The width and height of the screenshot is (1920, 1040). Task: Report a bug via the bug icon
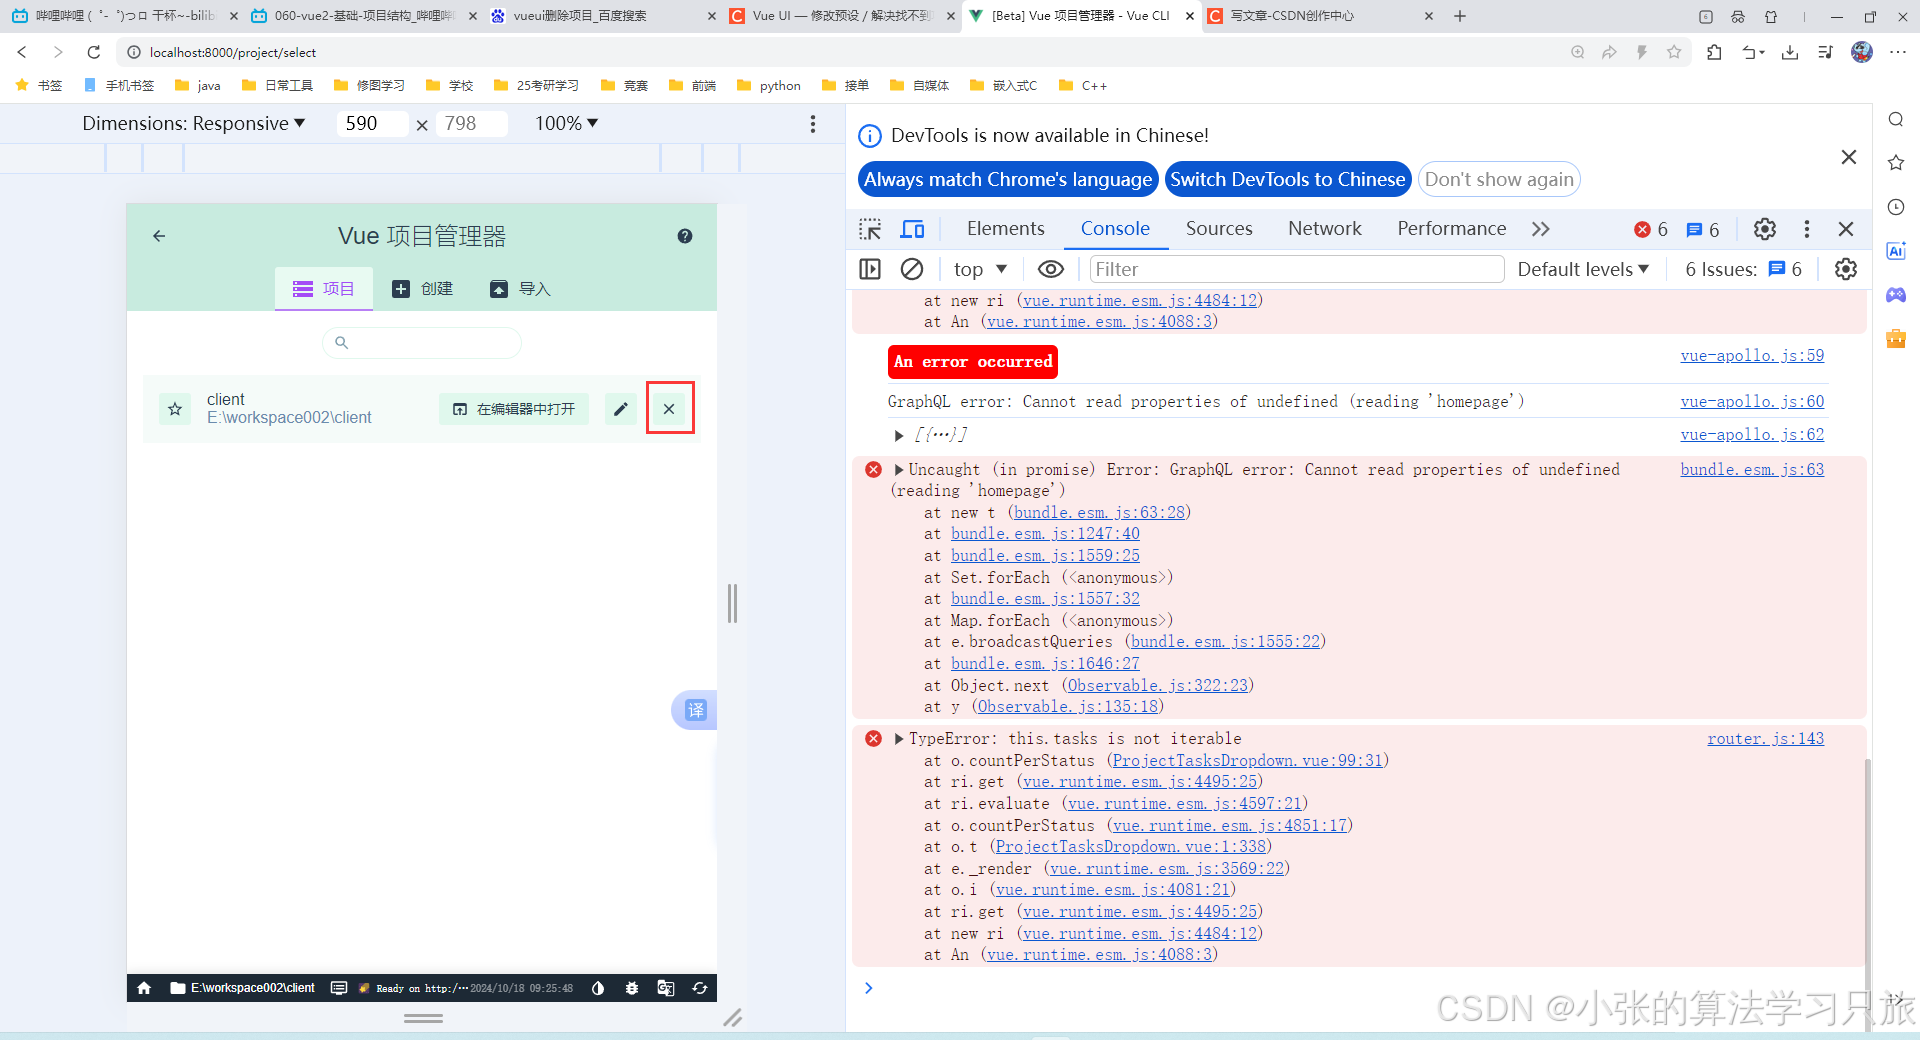point(632,988)
